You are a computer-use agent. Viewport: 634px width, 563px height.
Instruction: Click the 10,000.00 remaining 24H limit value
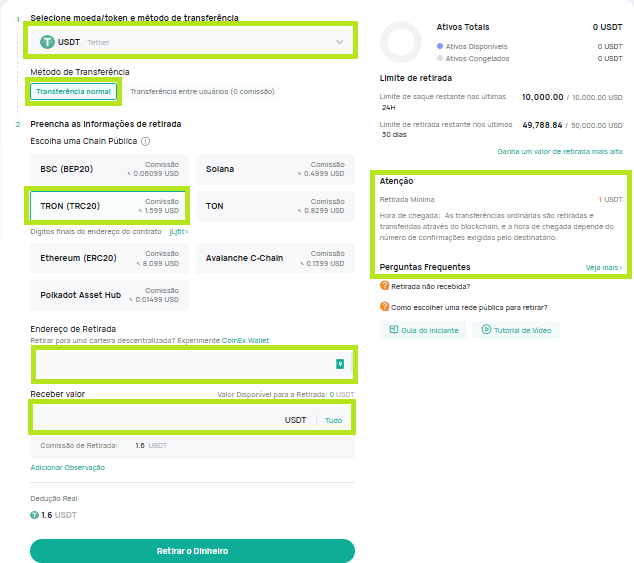[x=543, y=97]
